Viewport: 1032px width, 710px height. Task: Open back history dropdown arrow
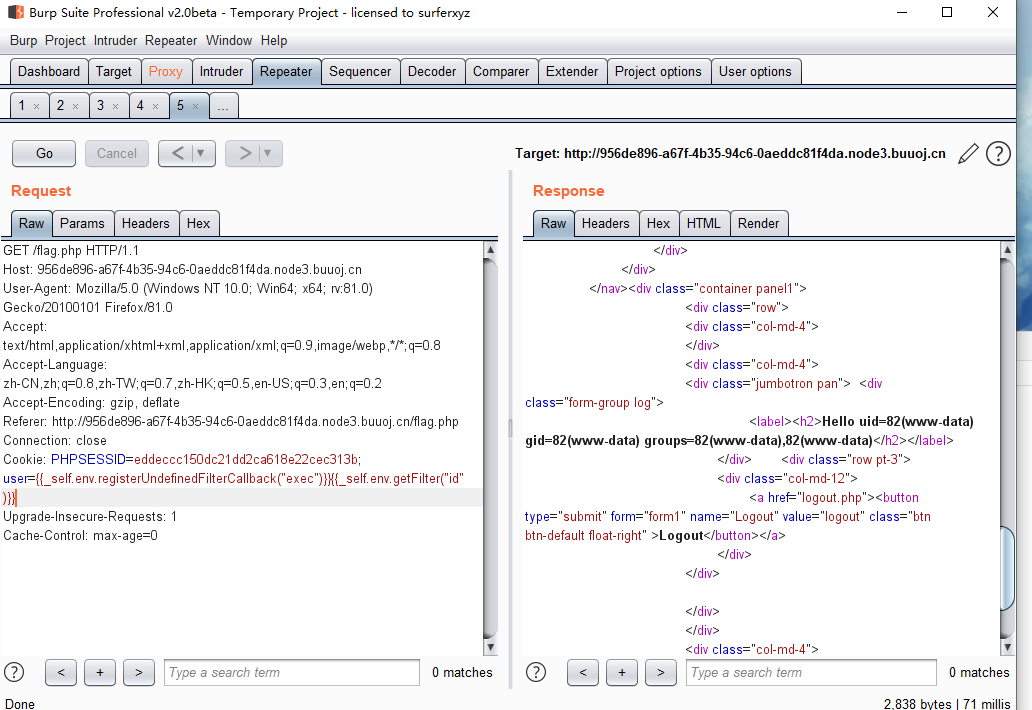202,153
